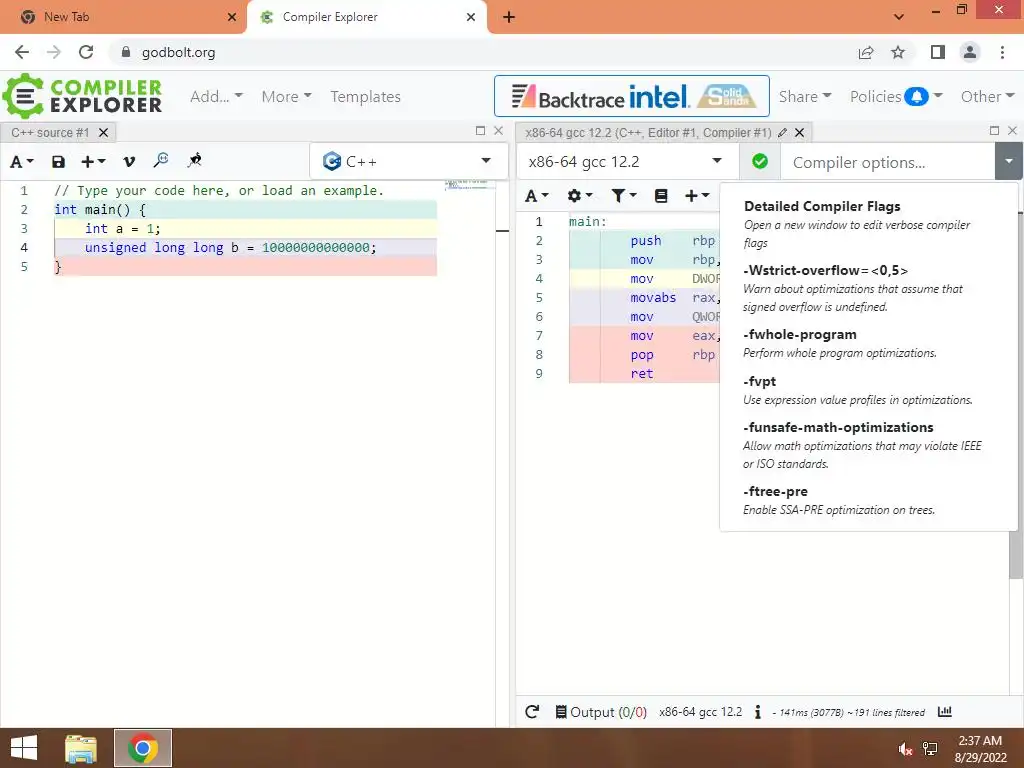Open the x86-64 gcc 12.2 compiler selector
The width and height of the screenshot is (1024, 768).
pos(627,161)
